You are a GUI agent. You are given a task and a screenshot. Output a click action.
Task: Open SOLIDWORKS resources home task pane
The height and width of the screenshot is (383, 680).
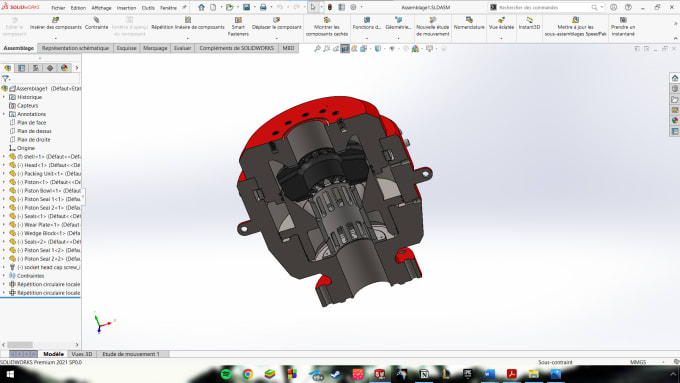[675, 78]
